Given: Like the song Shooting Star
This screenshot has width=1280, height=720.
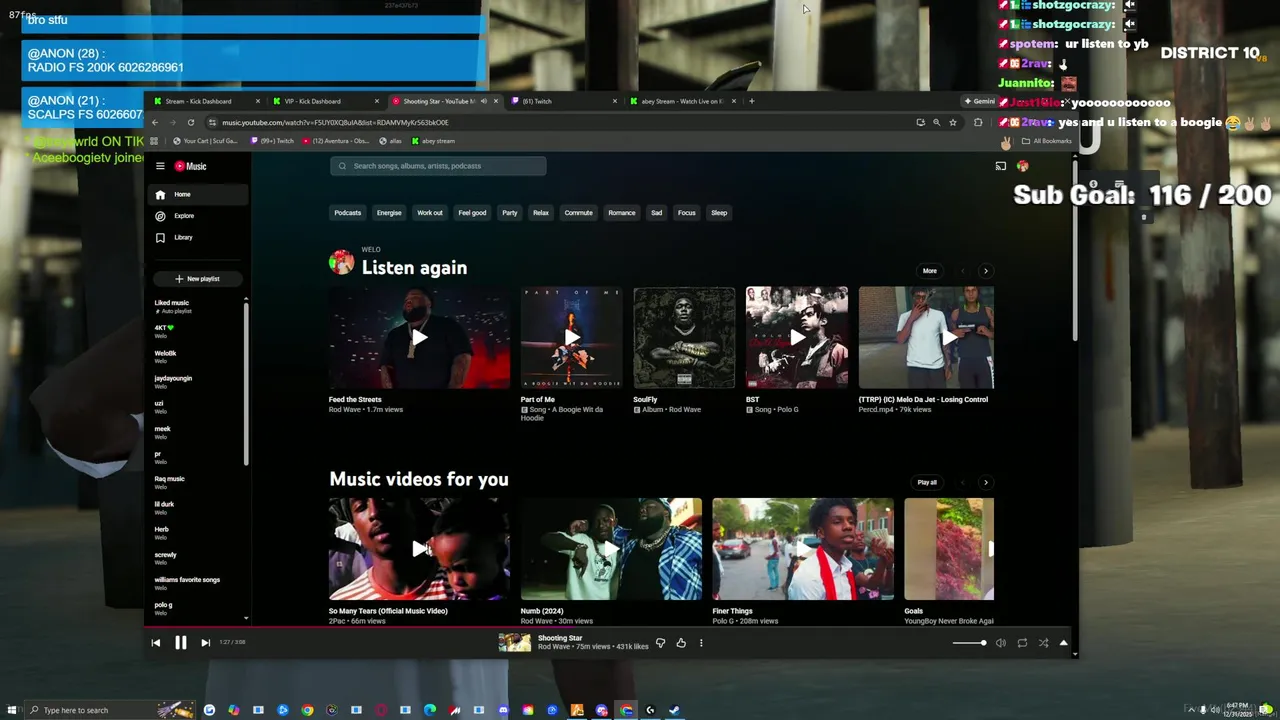Looking at the screenshot, I should 681,643.
